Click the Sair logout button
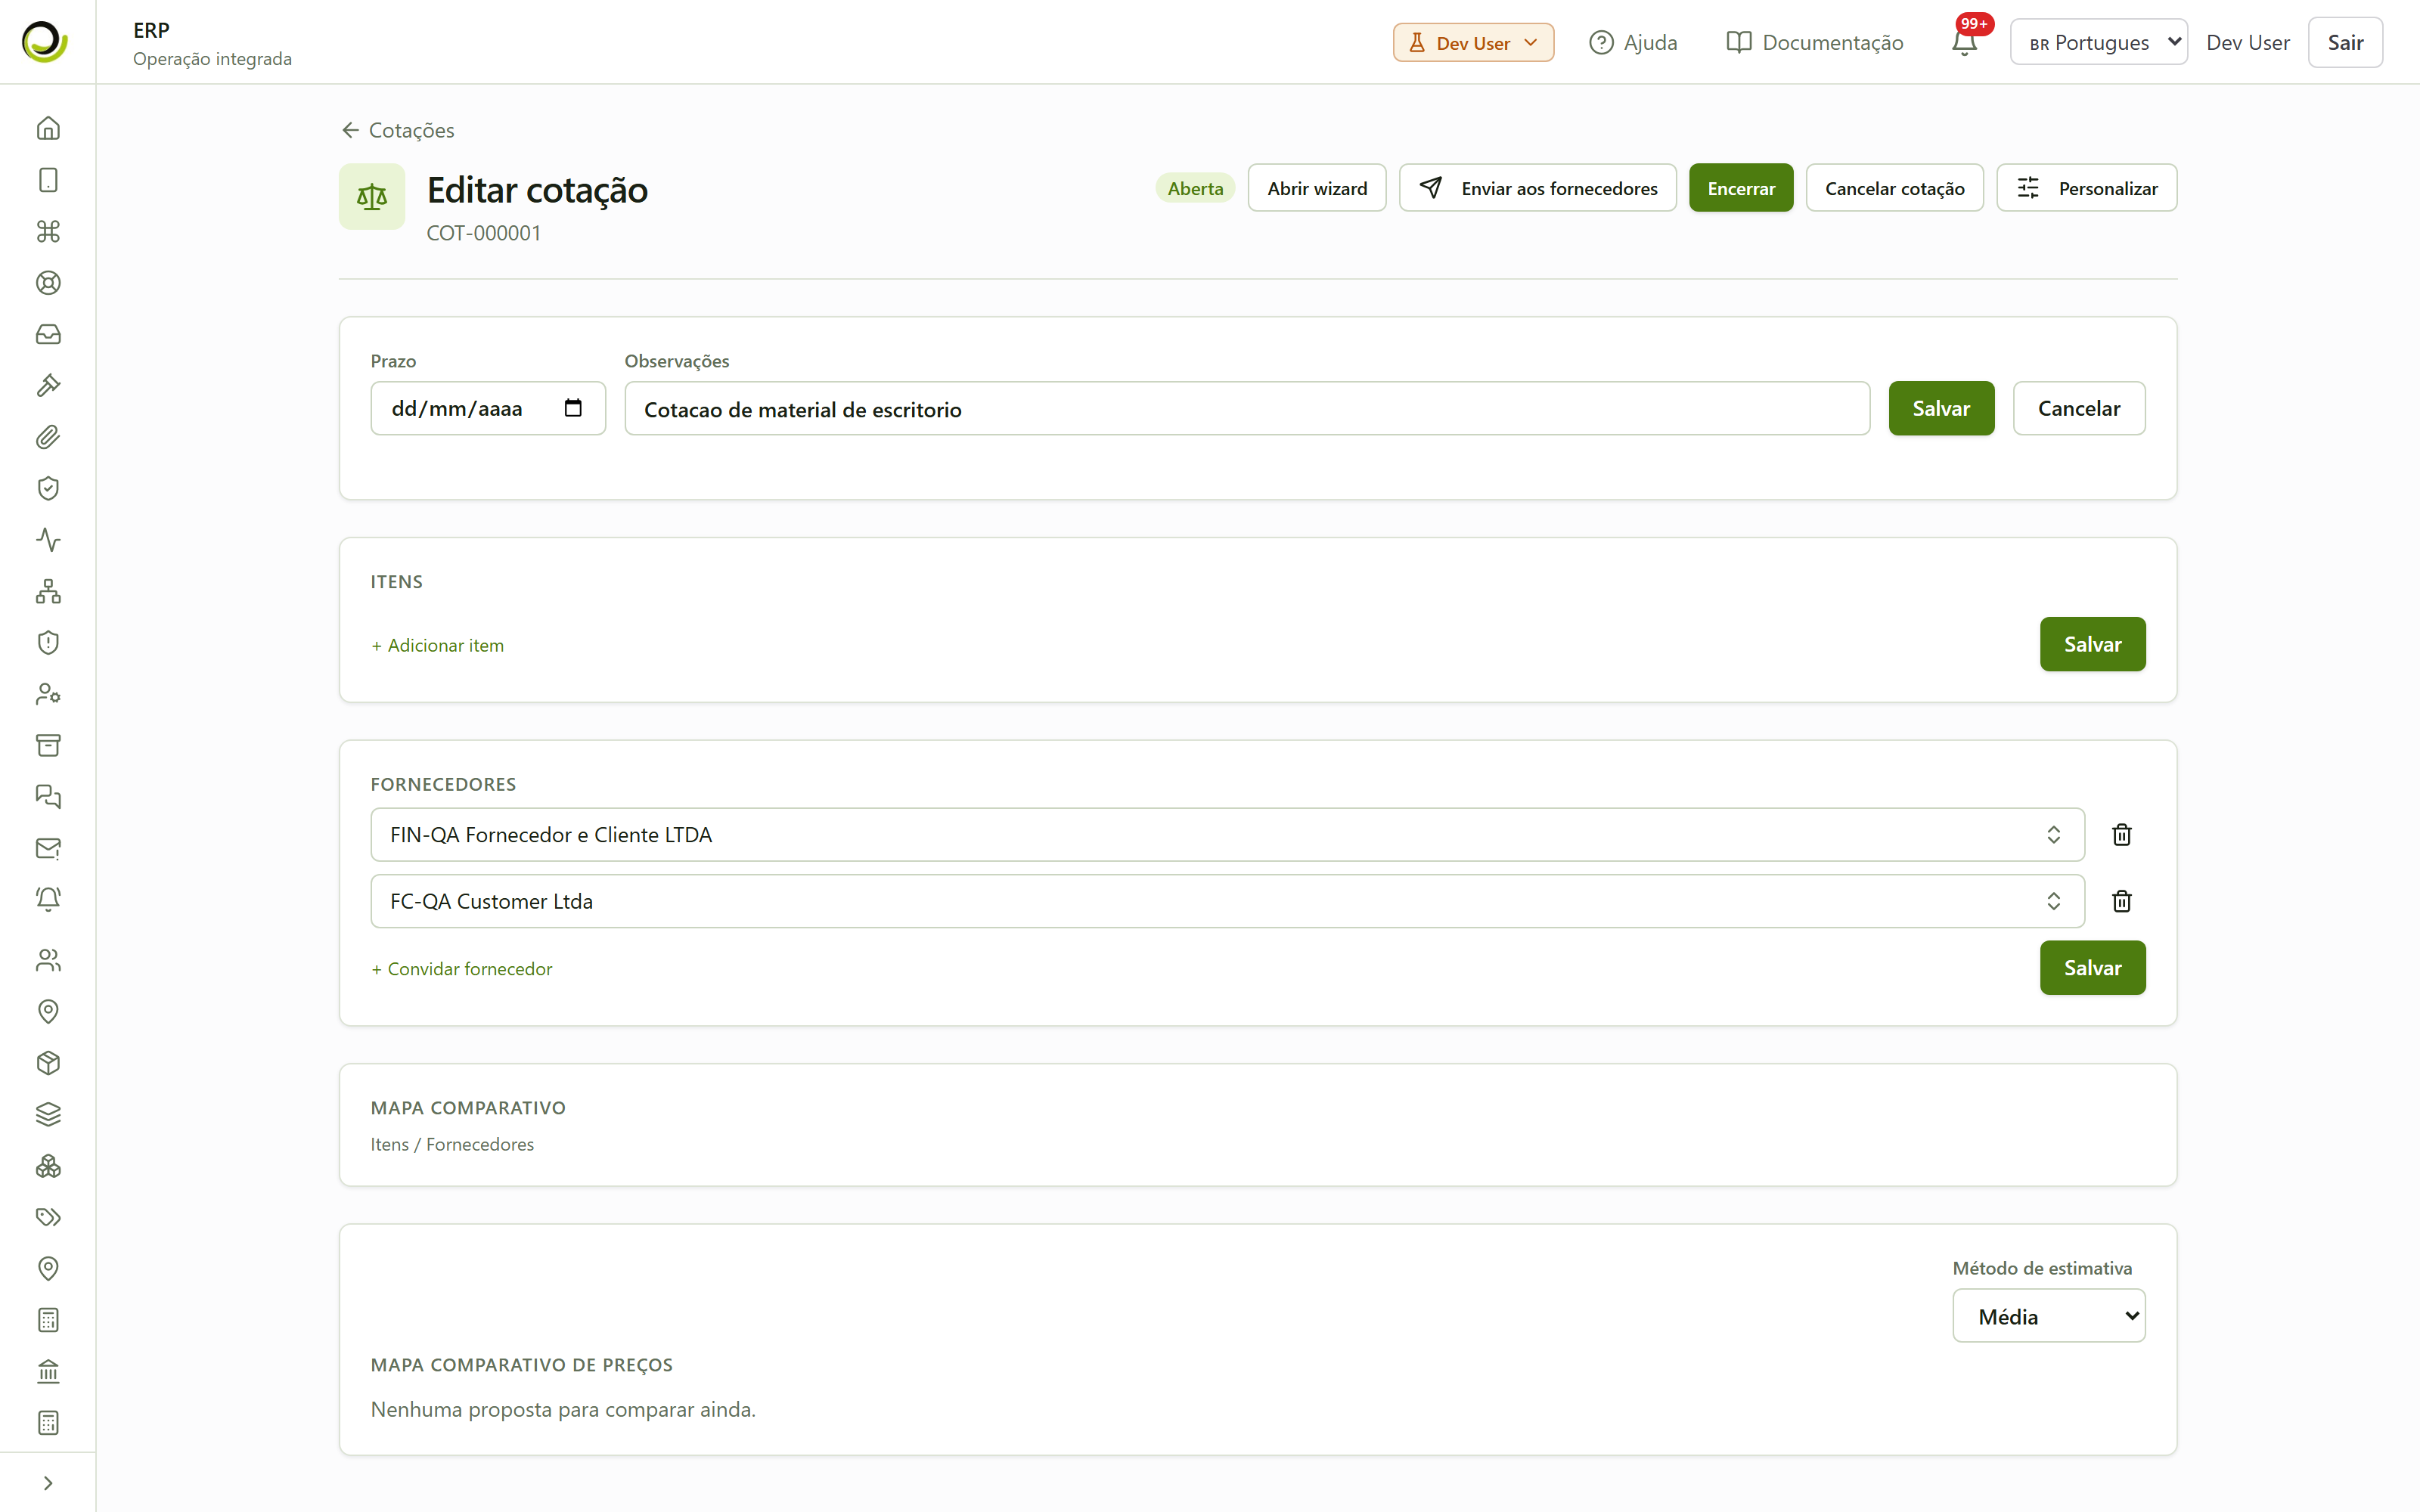The width and height of the screenshot is (2420, 1512). pos(2345,42)
